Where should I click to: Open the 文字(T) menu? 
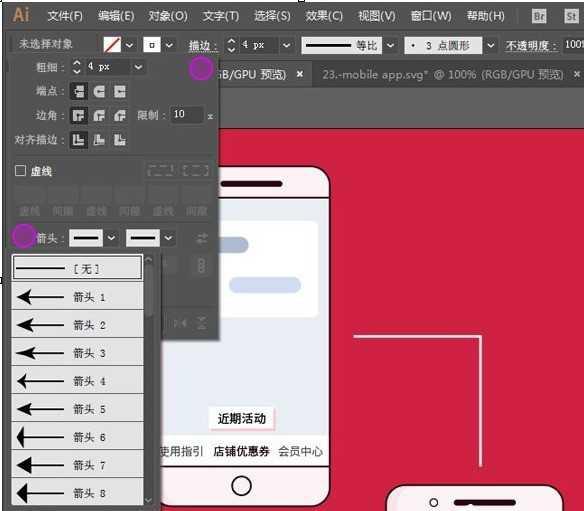(220, 16)
